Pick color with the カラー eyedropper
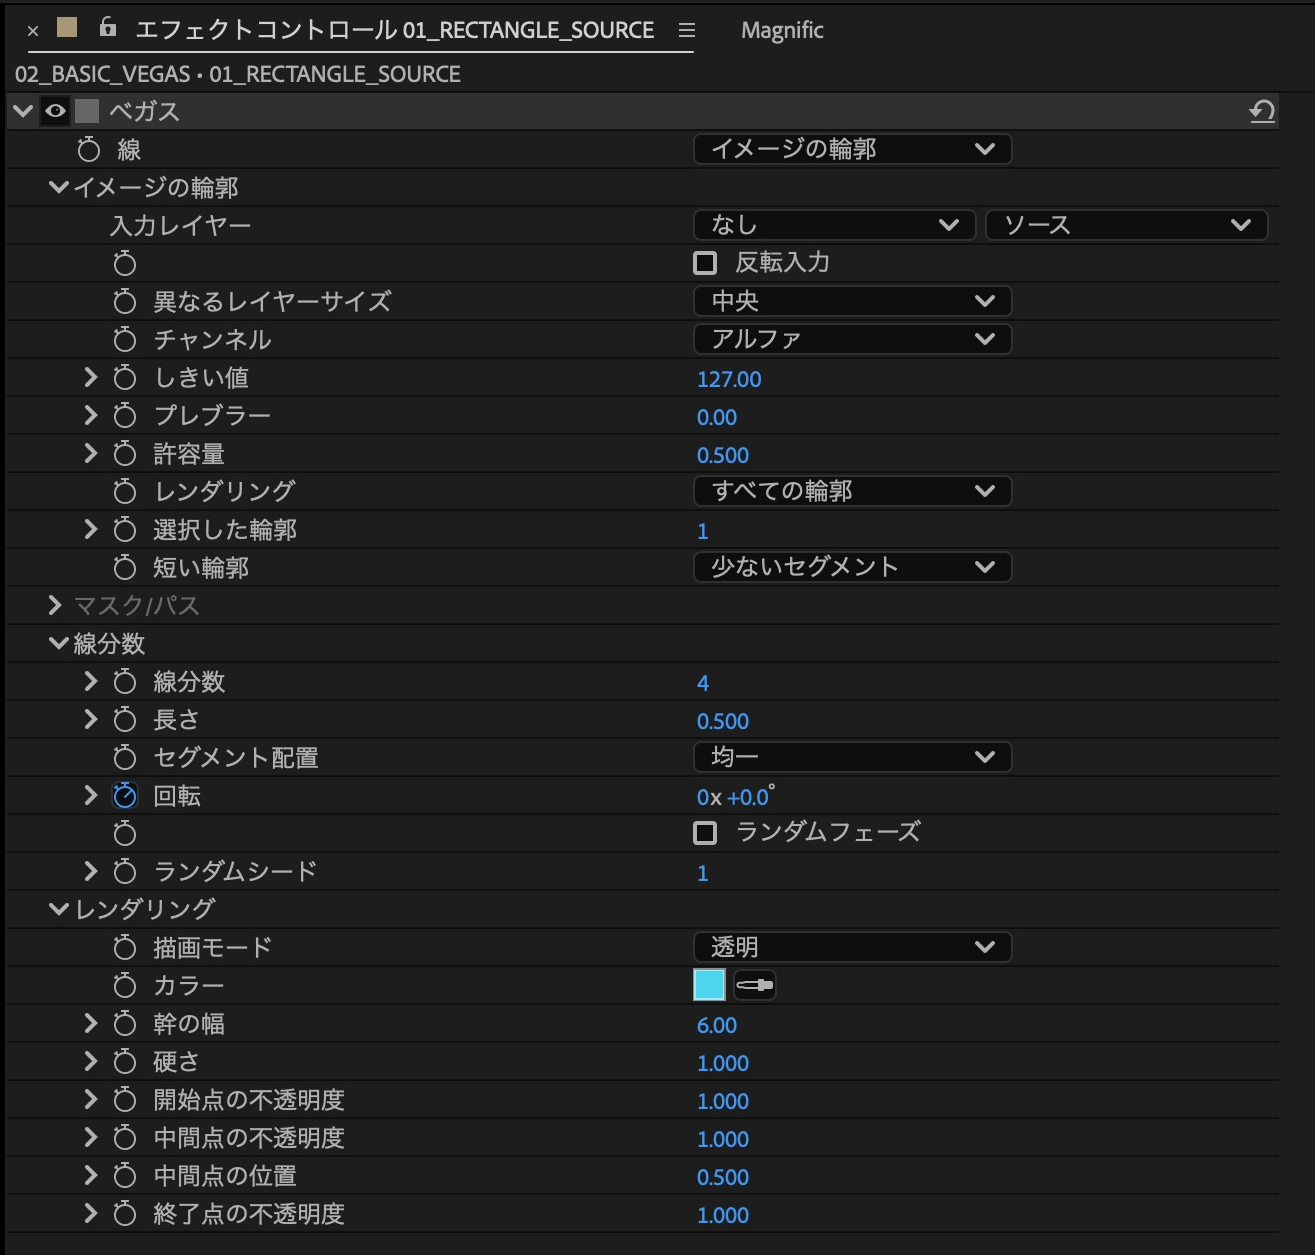The width and height of the screenshot is (1315, 1255). pos(755,985)
